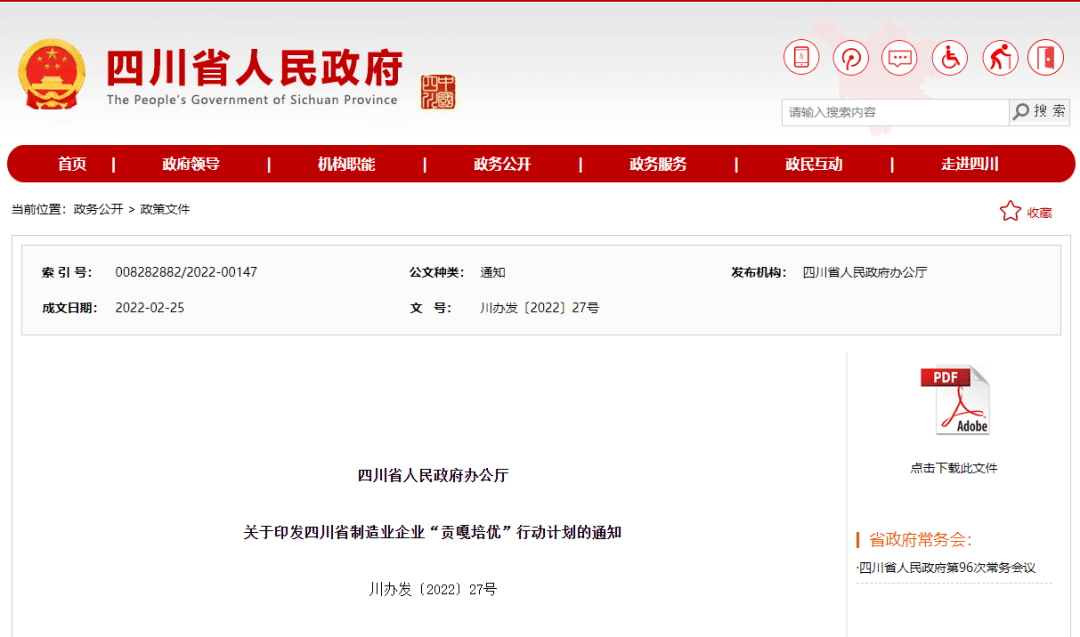Follow the 政务公开 breadcrumb link

pos(98,209)
